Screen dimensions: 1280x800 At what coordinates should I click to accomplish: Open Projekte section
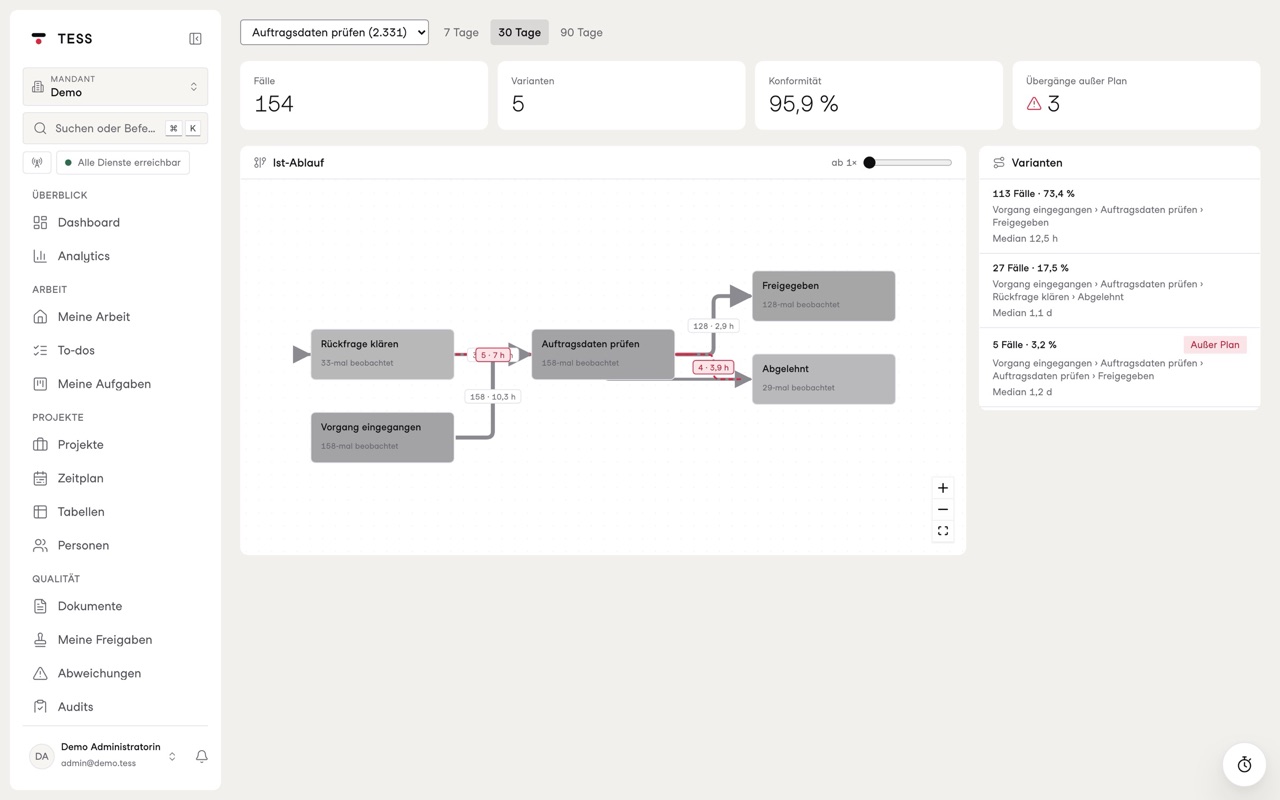coord(115,445)
